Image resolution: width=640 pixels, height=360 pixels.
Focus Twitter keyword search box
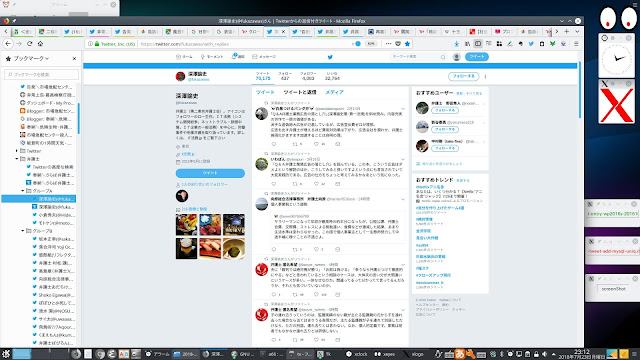[418, 57]
